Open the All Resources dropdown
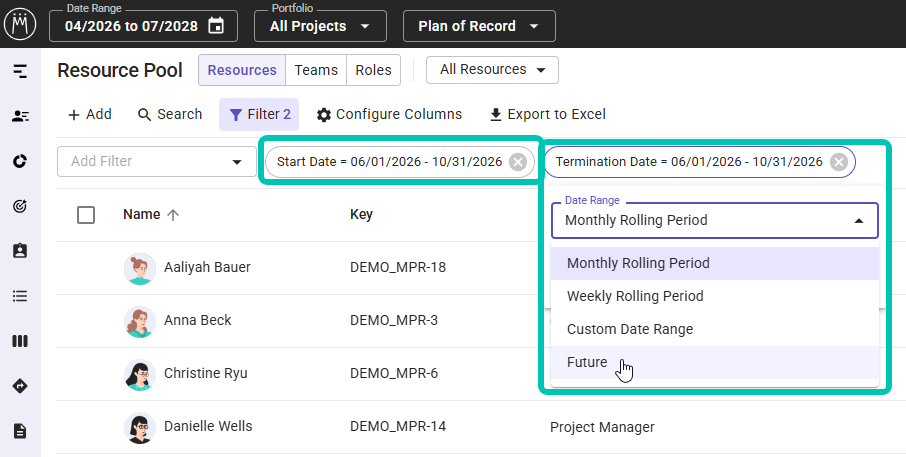 point(492,70)
